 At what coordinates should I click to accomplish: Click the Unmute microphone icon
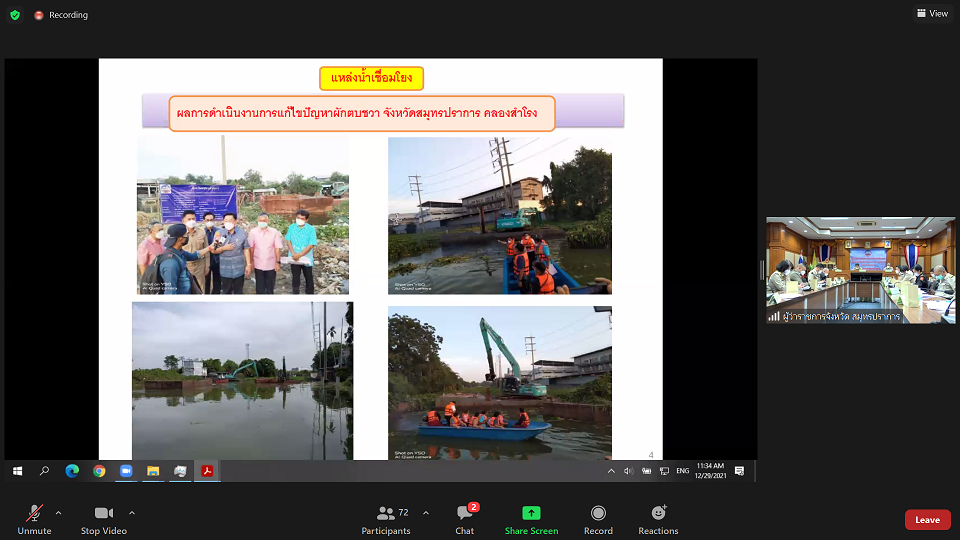coord(34,513)
